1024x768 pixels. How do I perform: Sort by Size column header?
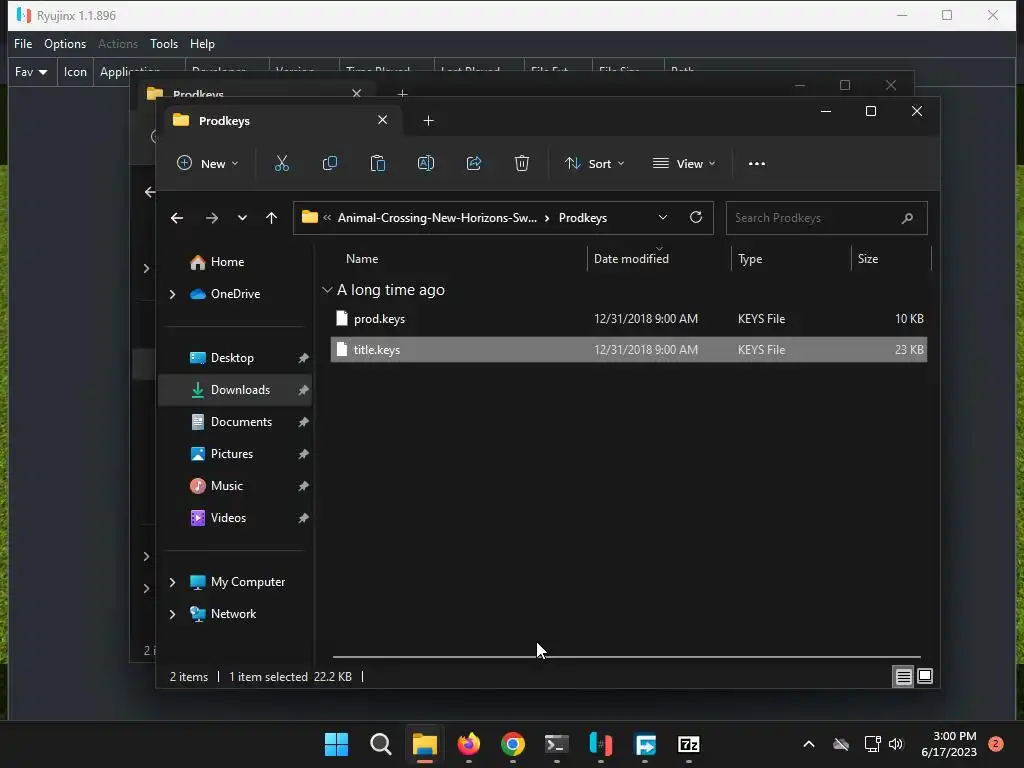867,259
